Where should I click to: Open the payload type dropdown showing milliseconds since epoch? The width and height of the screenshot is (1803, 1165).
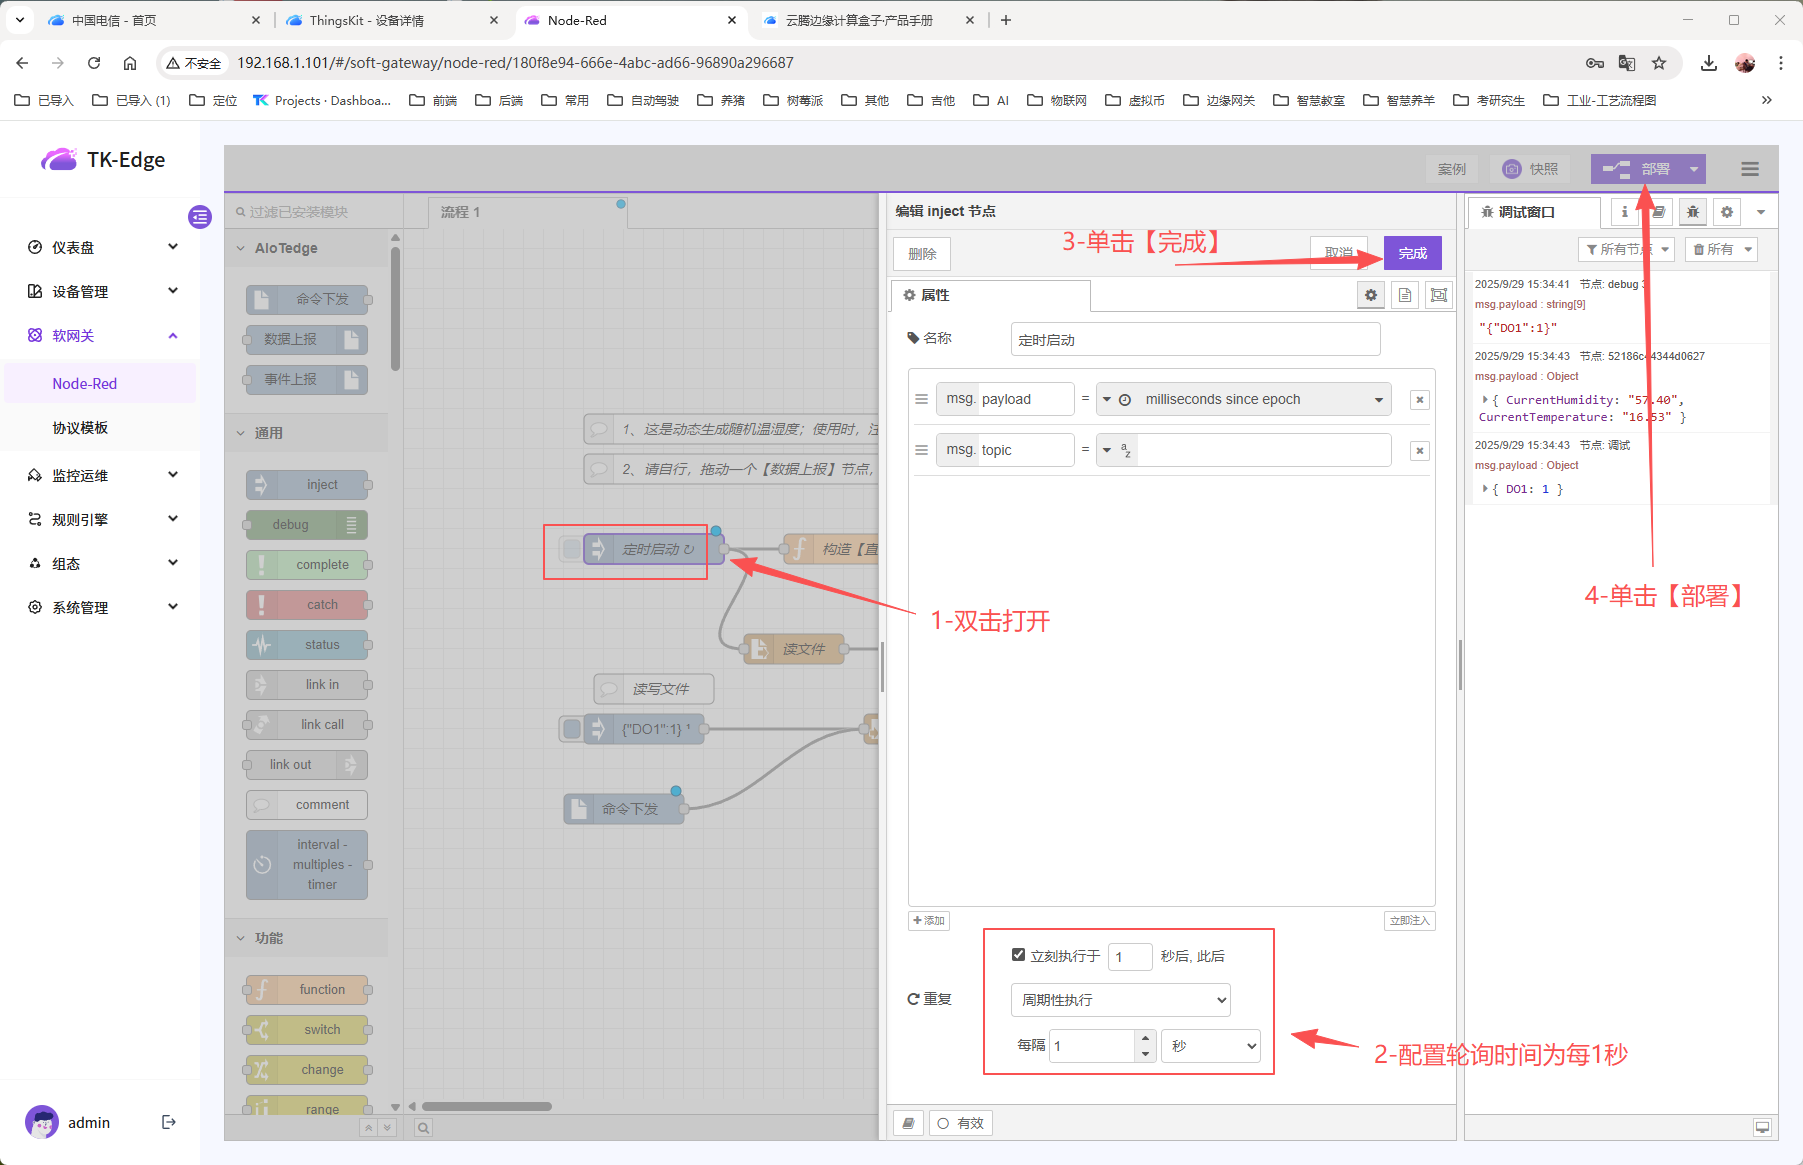click(1243, 399)
